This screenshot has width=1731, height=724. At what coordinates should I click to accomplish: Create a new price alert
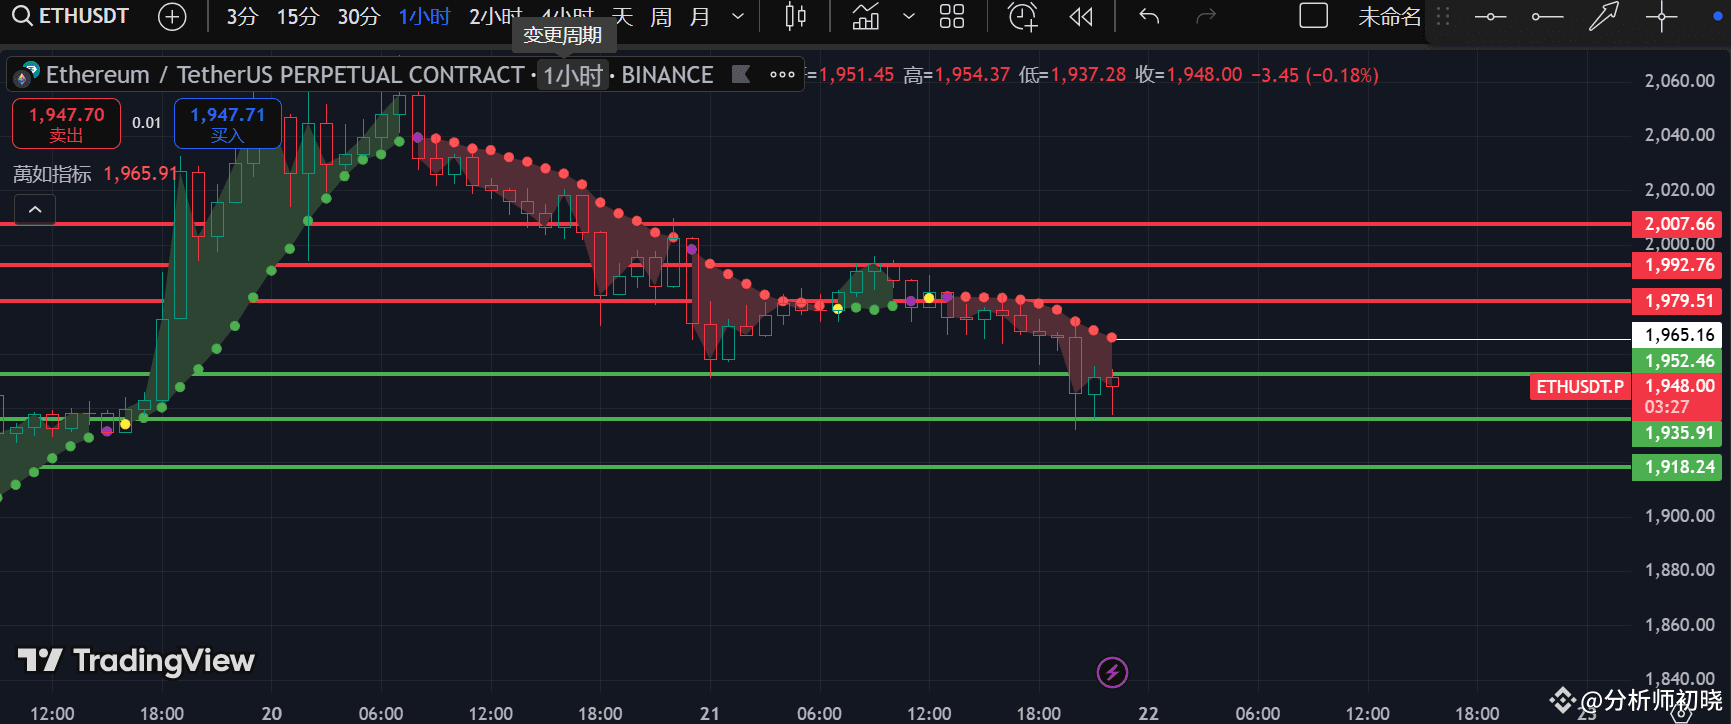click(x=1022, y=16)
